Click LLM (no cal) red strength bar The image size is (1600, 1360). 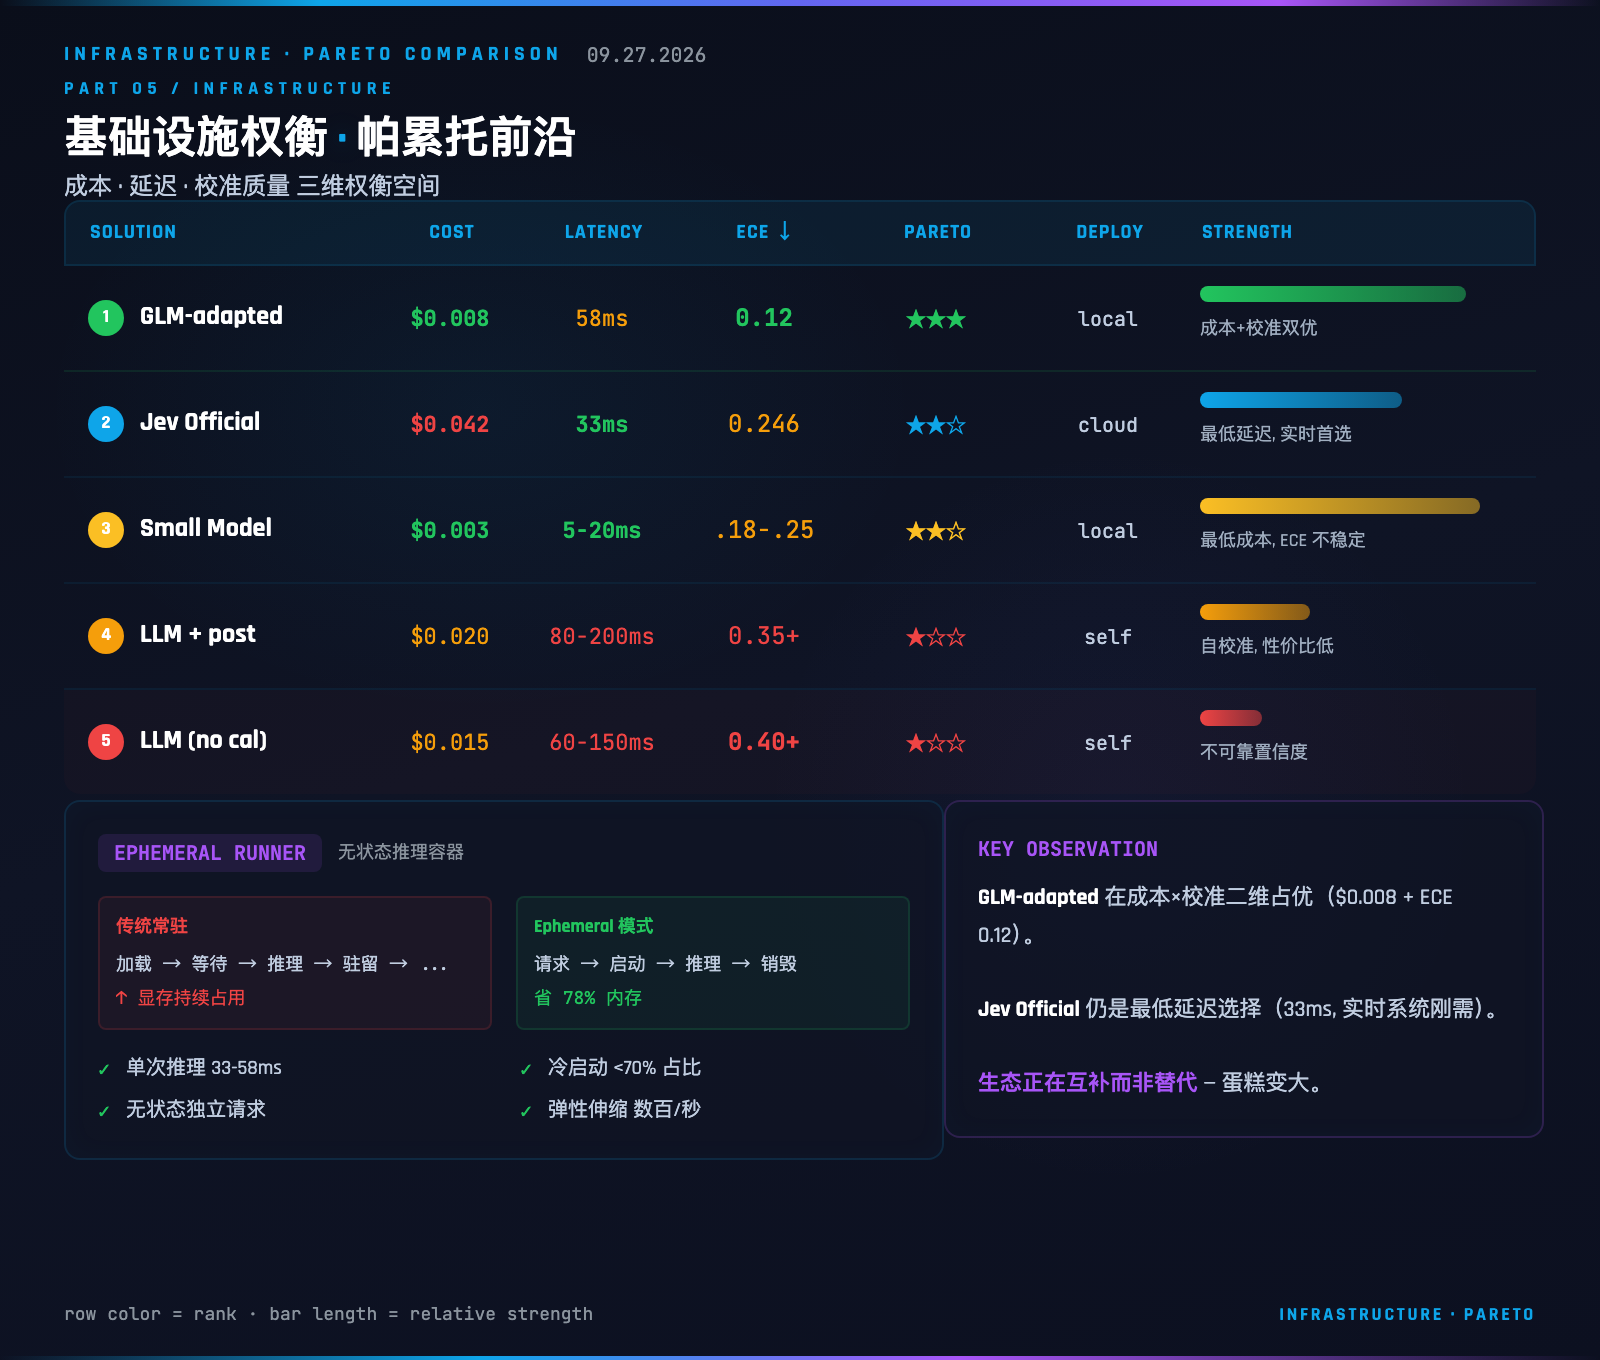click(x=1231, y=718)
